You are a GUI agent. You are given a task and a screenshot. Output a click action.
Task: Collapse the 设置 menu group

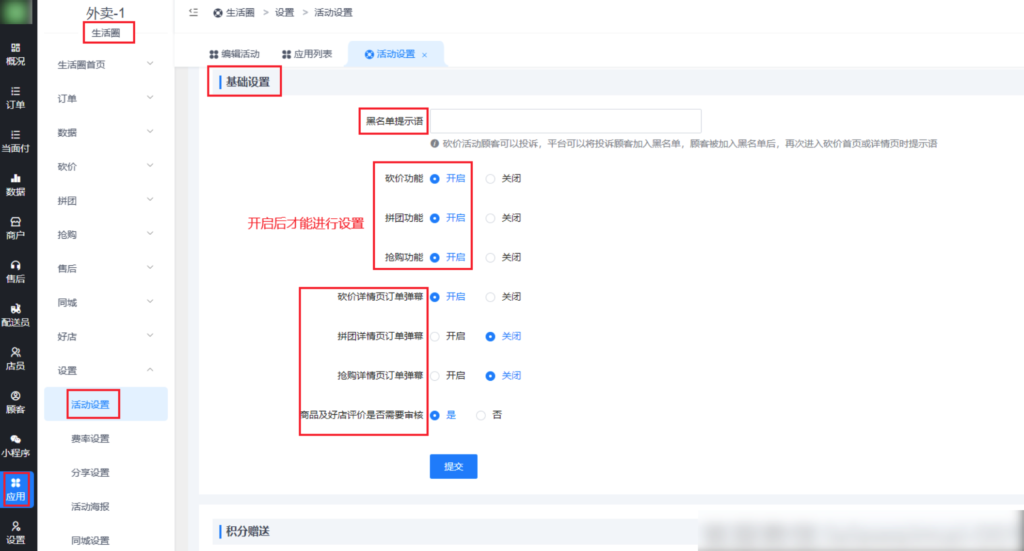[106, 370]
